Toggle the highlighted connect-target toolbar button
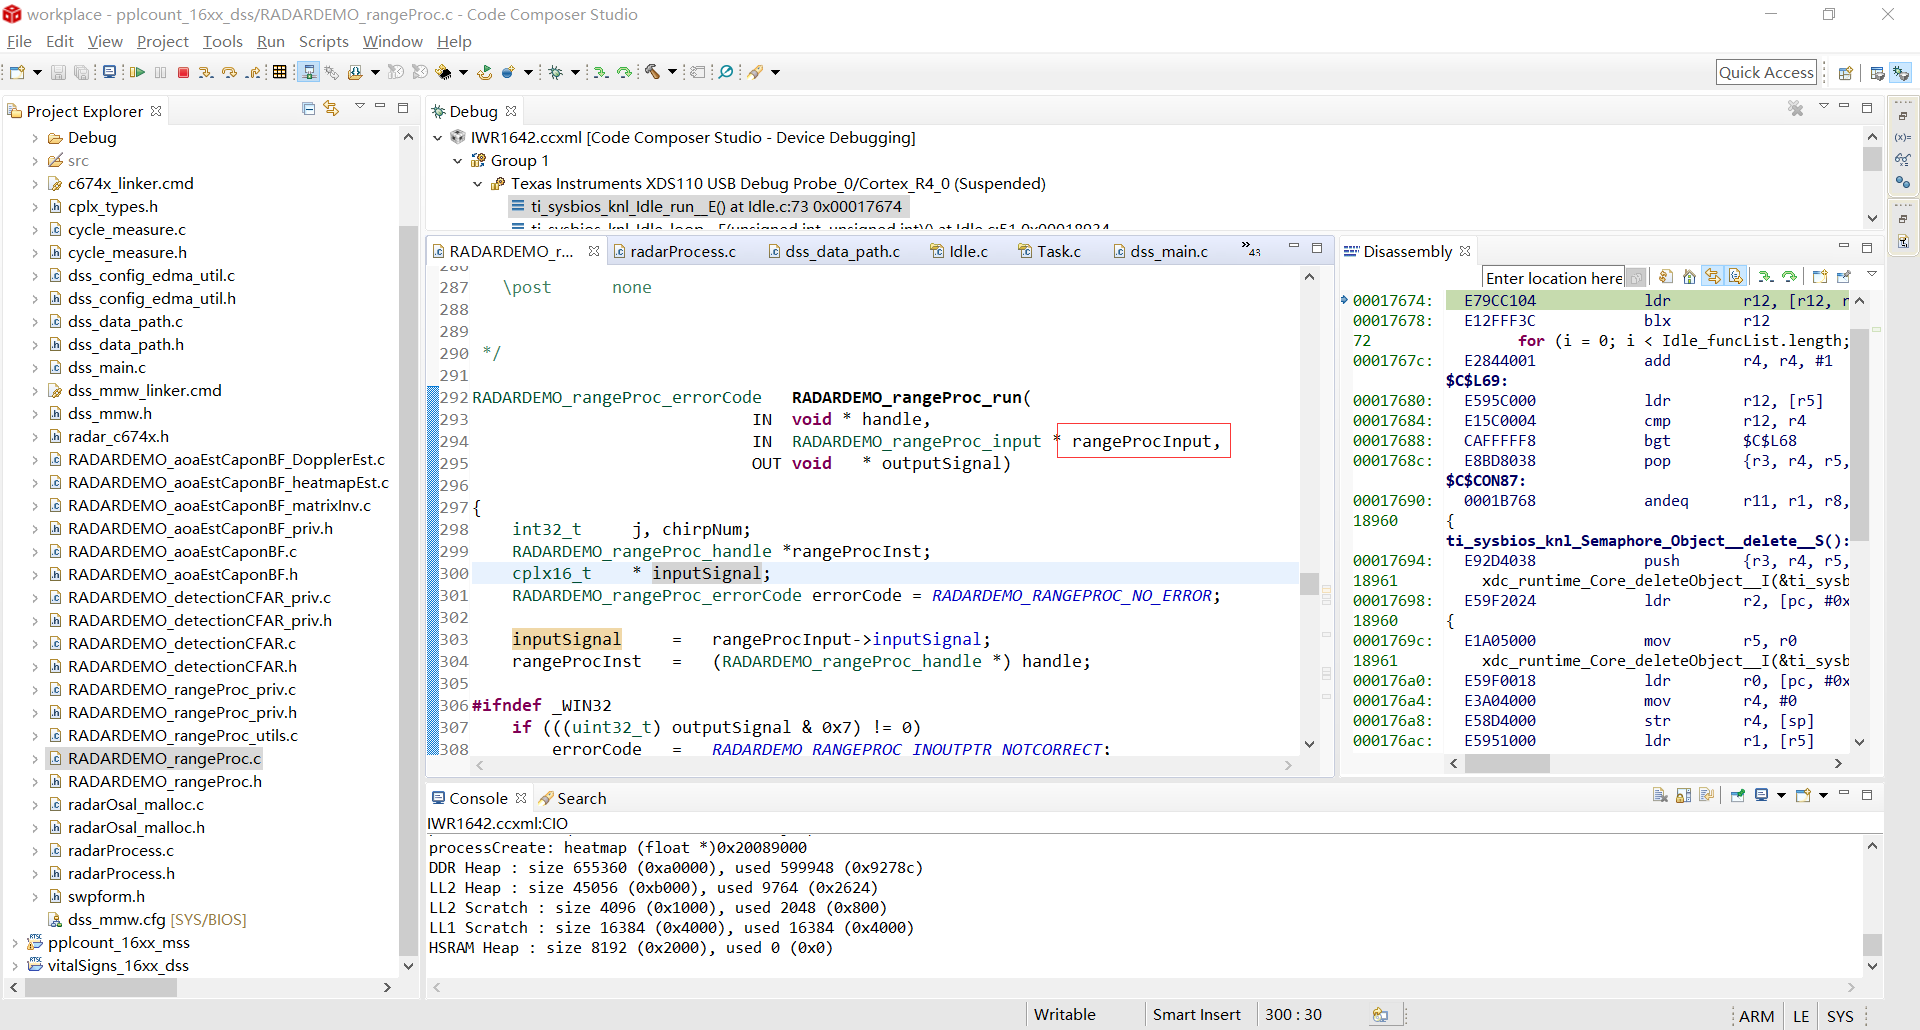The width and height of the screenshot is (1920, 1030). (x=309, y=72)
